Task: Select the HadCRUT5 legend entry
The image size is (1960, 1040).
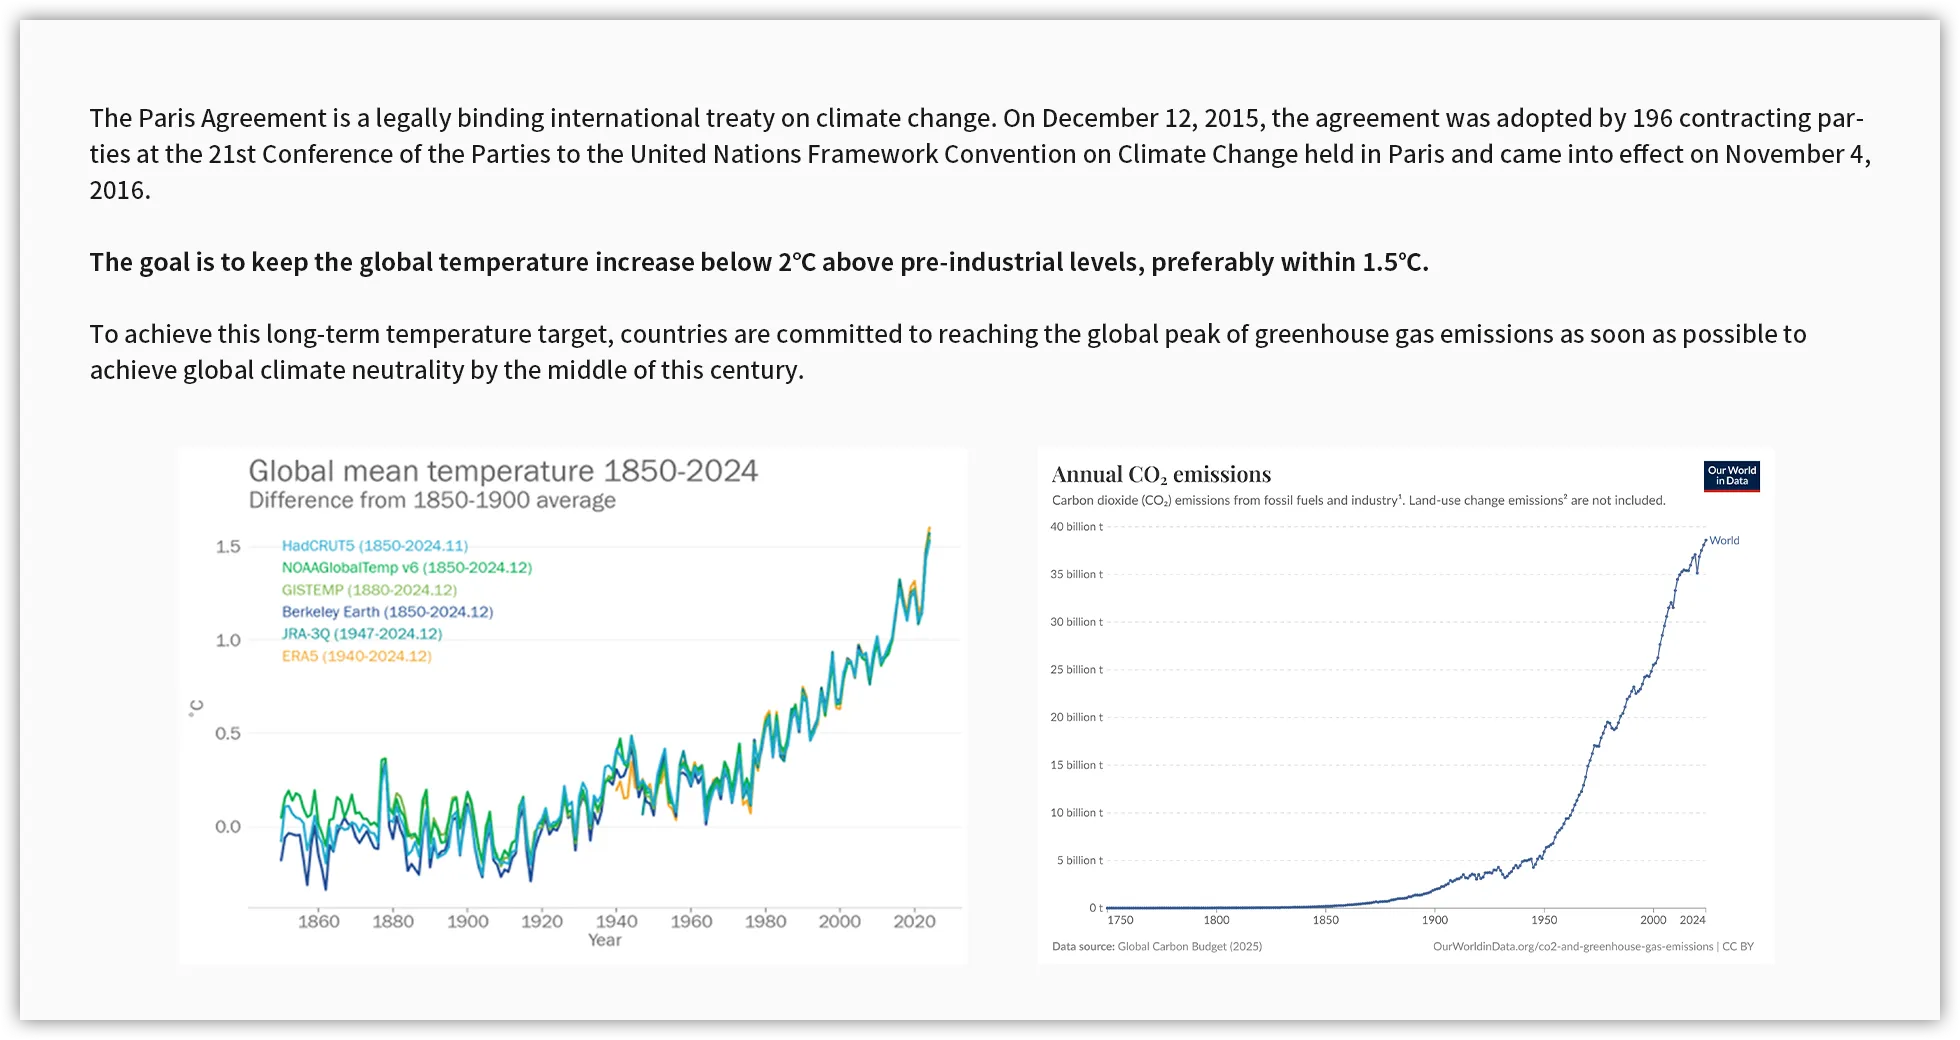Action: click(x=374, y=546)
